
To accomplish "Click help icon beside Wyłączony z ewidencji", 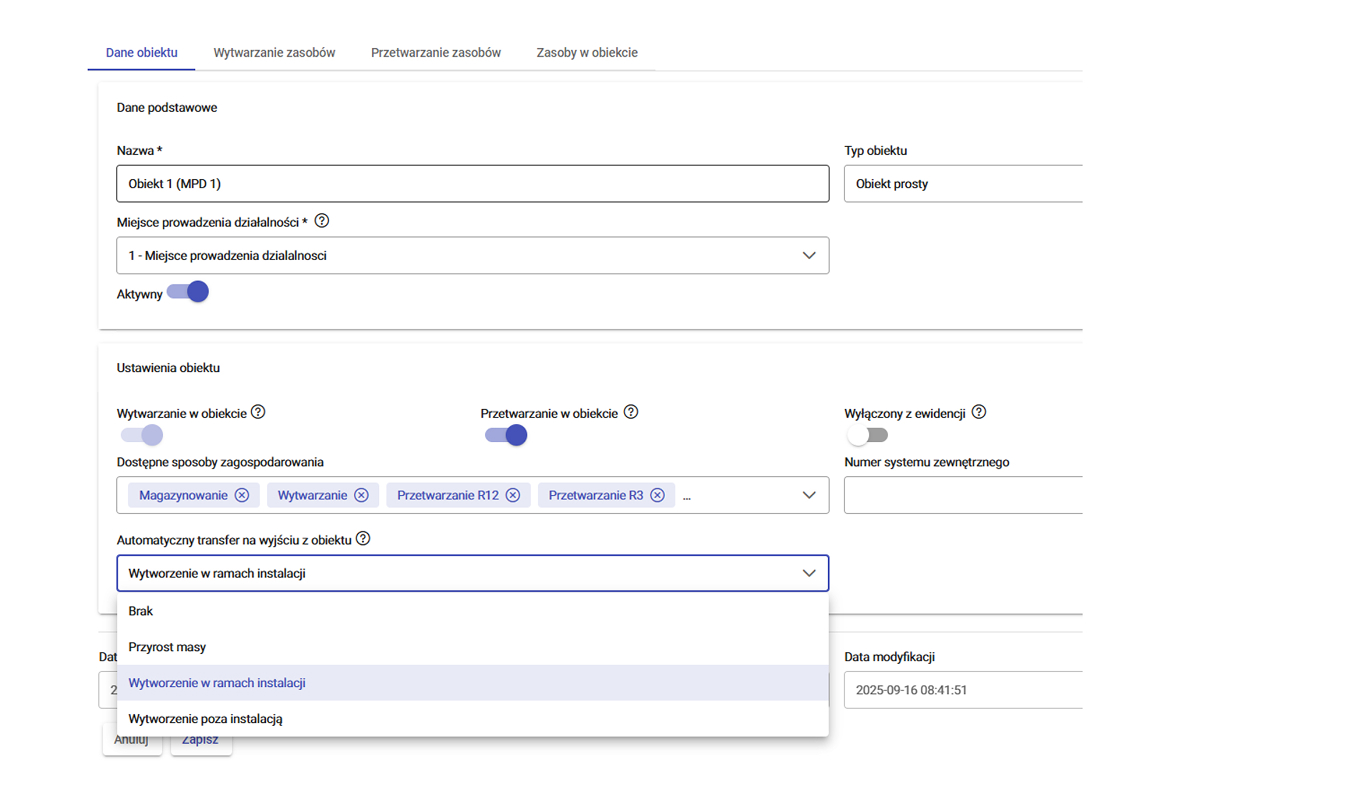I will pos(979,412).
